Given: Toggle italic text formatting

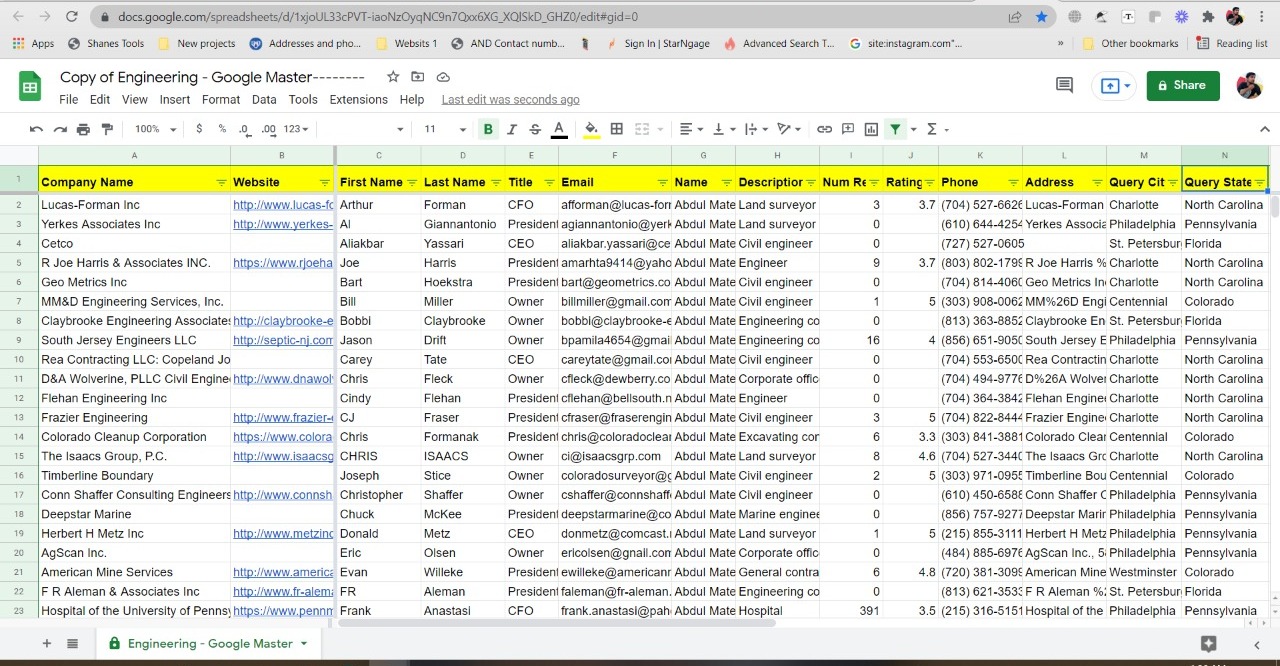Looking at the screenshot, I should tap(512, 129).
